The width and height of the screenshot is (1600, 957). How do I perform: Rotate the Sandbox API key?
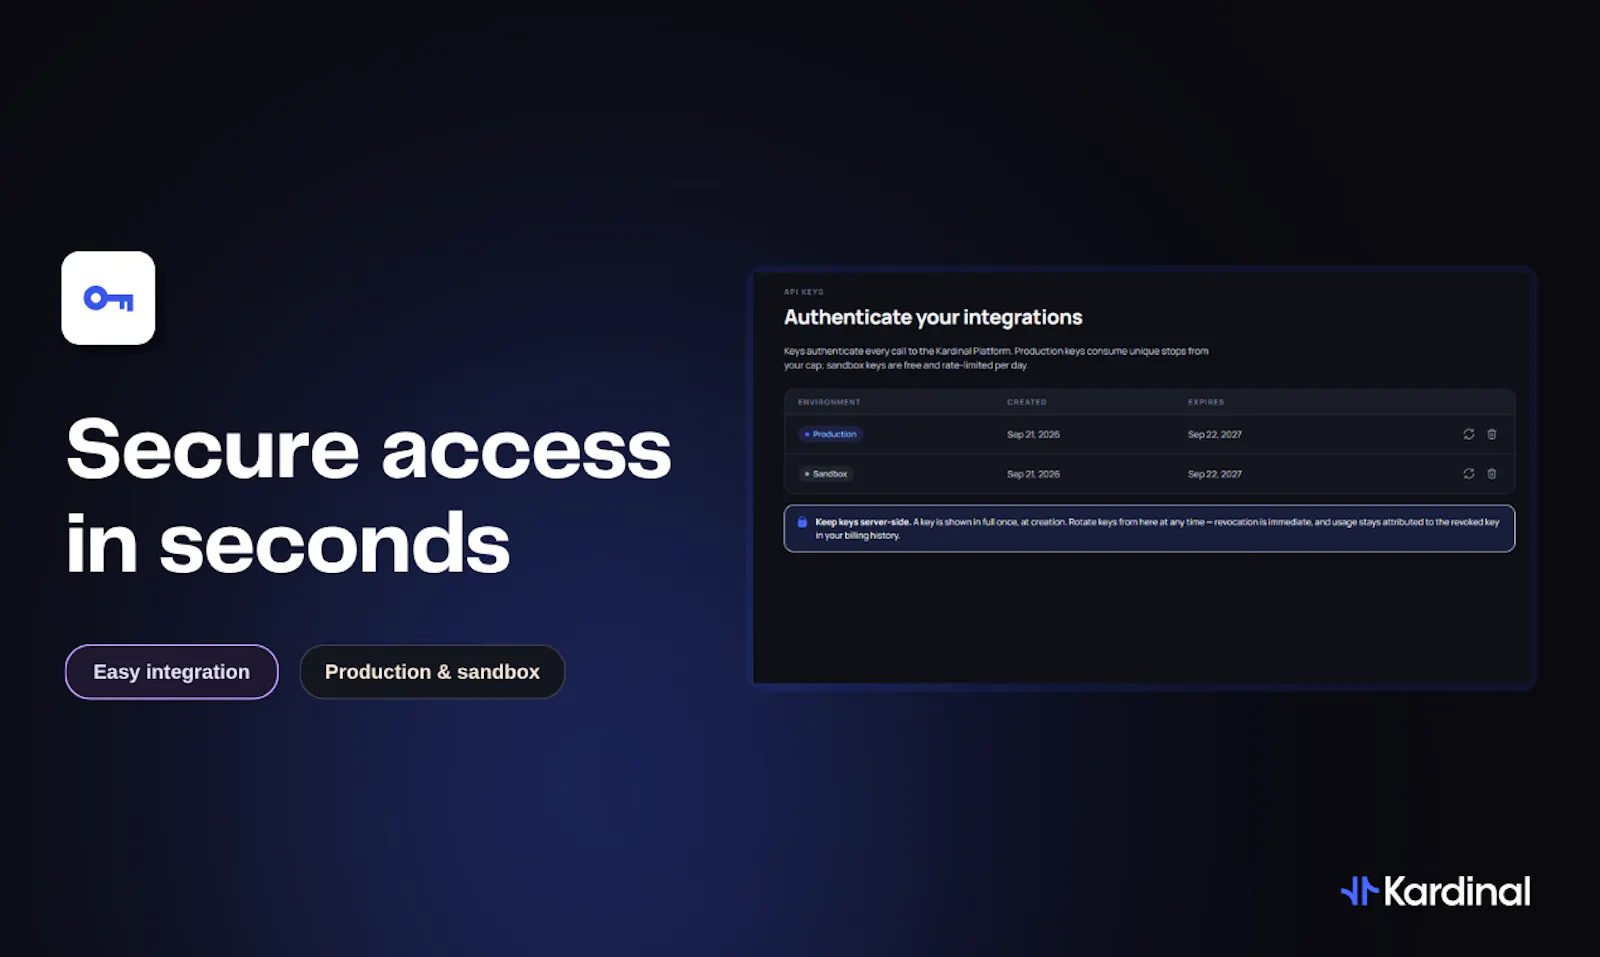click(1469, 474)
